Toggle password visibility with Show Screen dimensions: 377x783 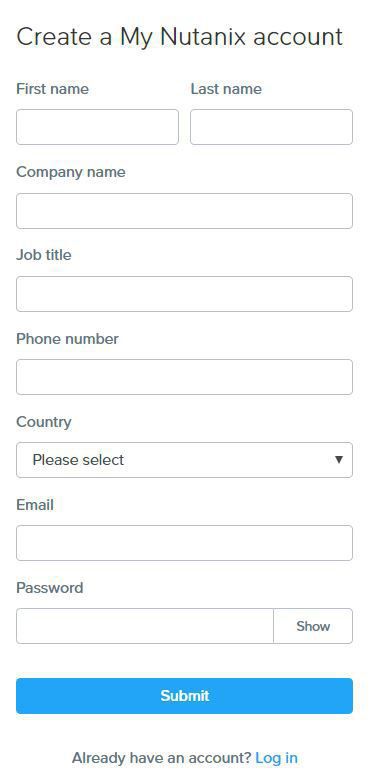(313, 626)
